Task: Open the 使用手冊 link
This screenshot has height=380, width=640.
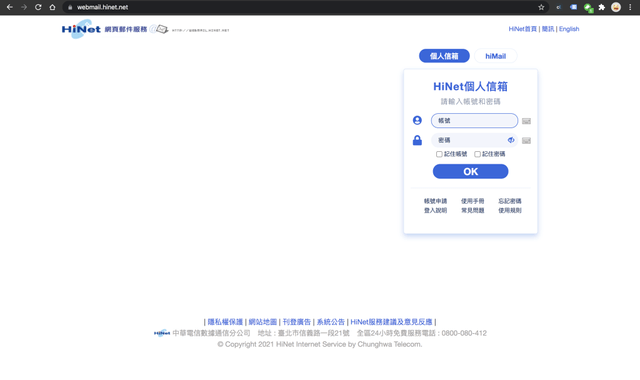Action: pyautogui.click(x=472, y=201)
